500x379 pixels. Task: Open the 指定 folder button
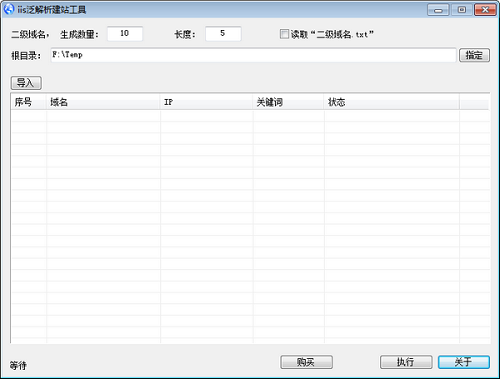474,55
